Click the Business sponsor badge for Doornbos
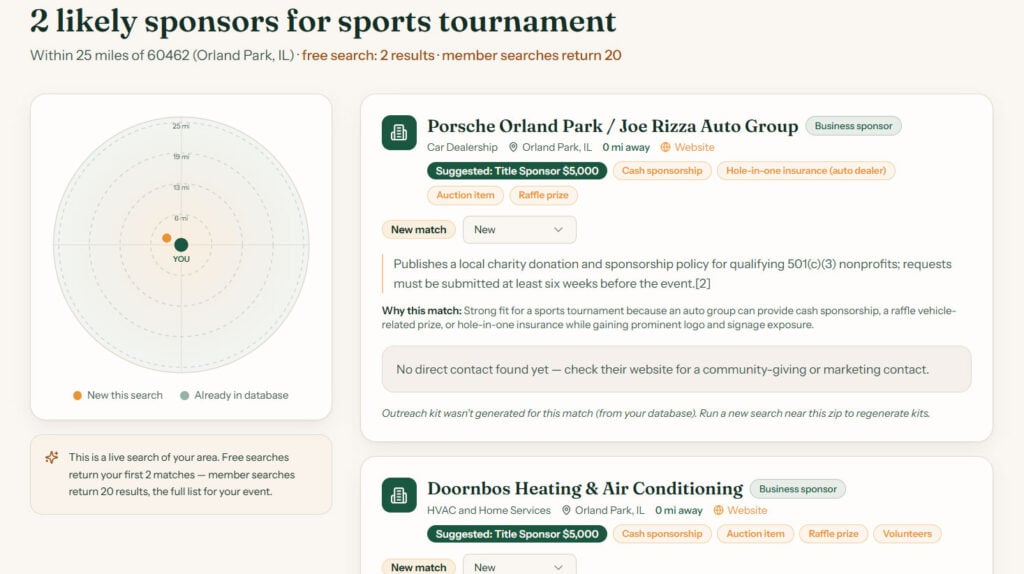Image resolution: width=1024 pixels, height=574 pixels. (797, 489)
